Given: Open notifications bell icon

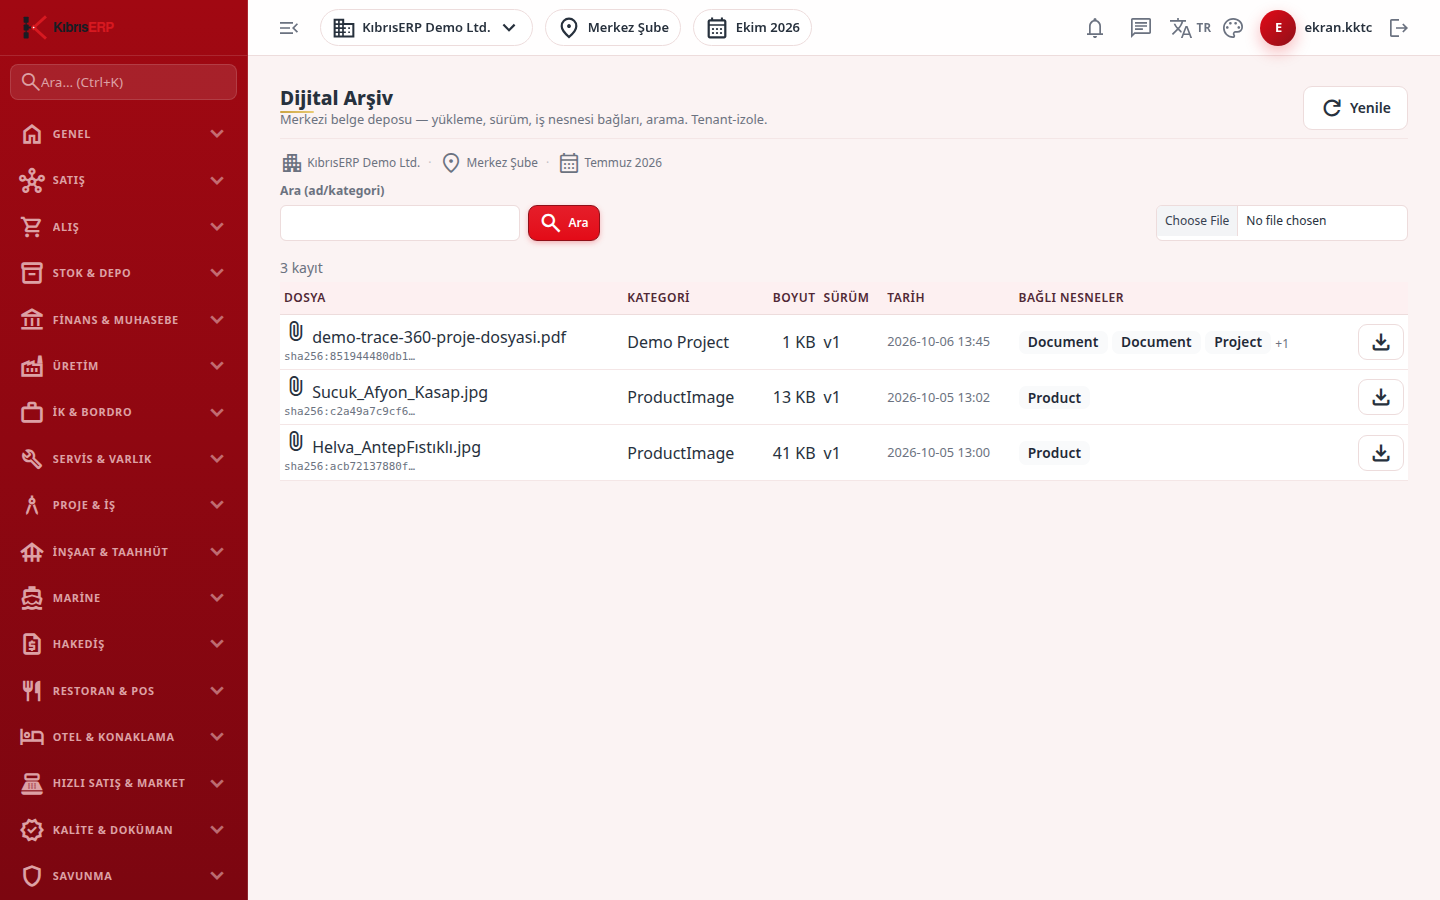Looking at the screenshot, I should (1095, 28).
